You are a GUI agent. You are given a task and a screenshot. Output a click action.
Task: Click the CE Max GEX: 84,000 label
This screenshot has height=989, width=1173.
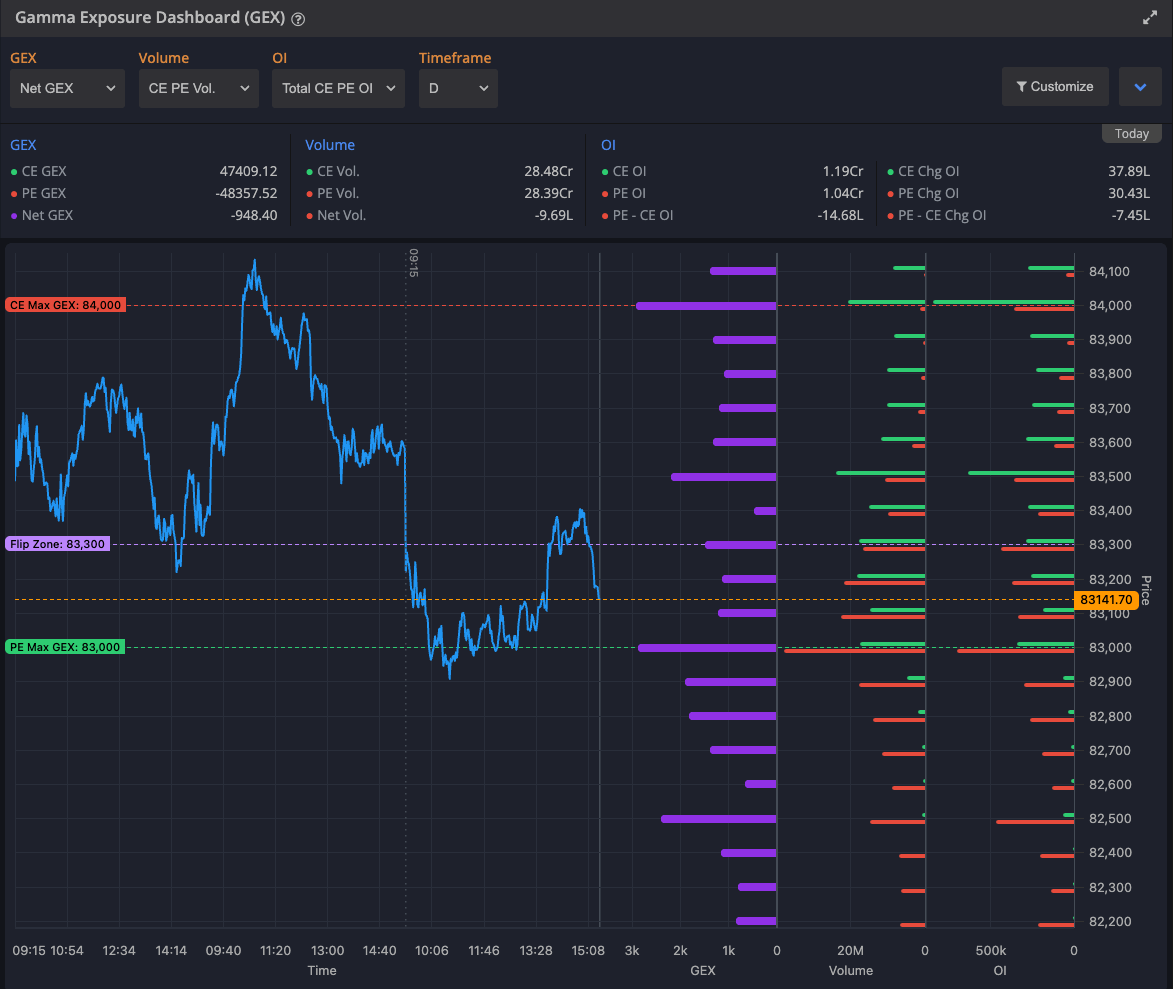click(65, 305)
